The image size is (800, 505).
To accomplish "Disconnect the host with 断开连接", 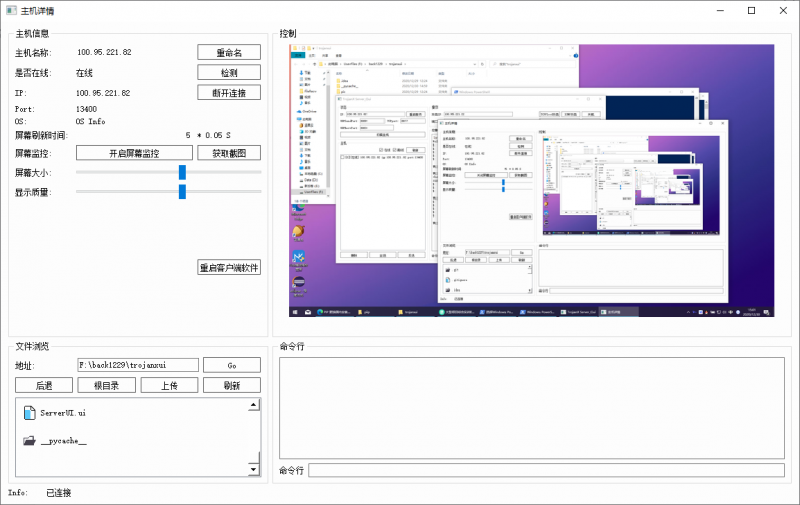I will pos(228,92).
